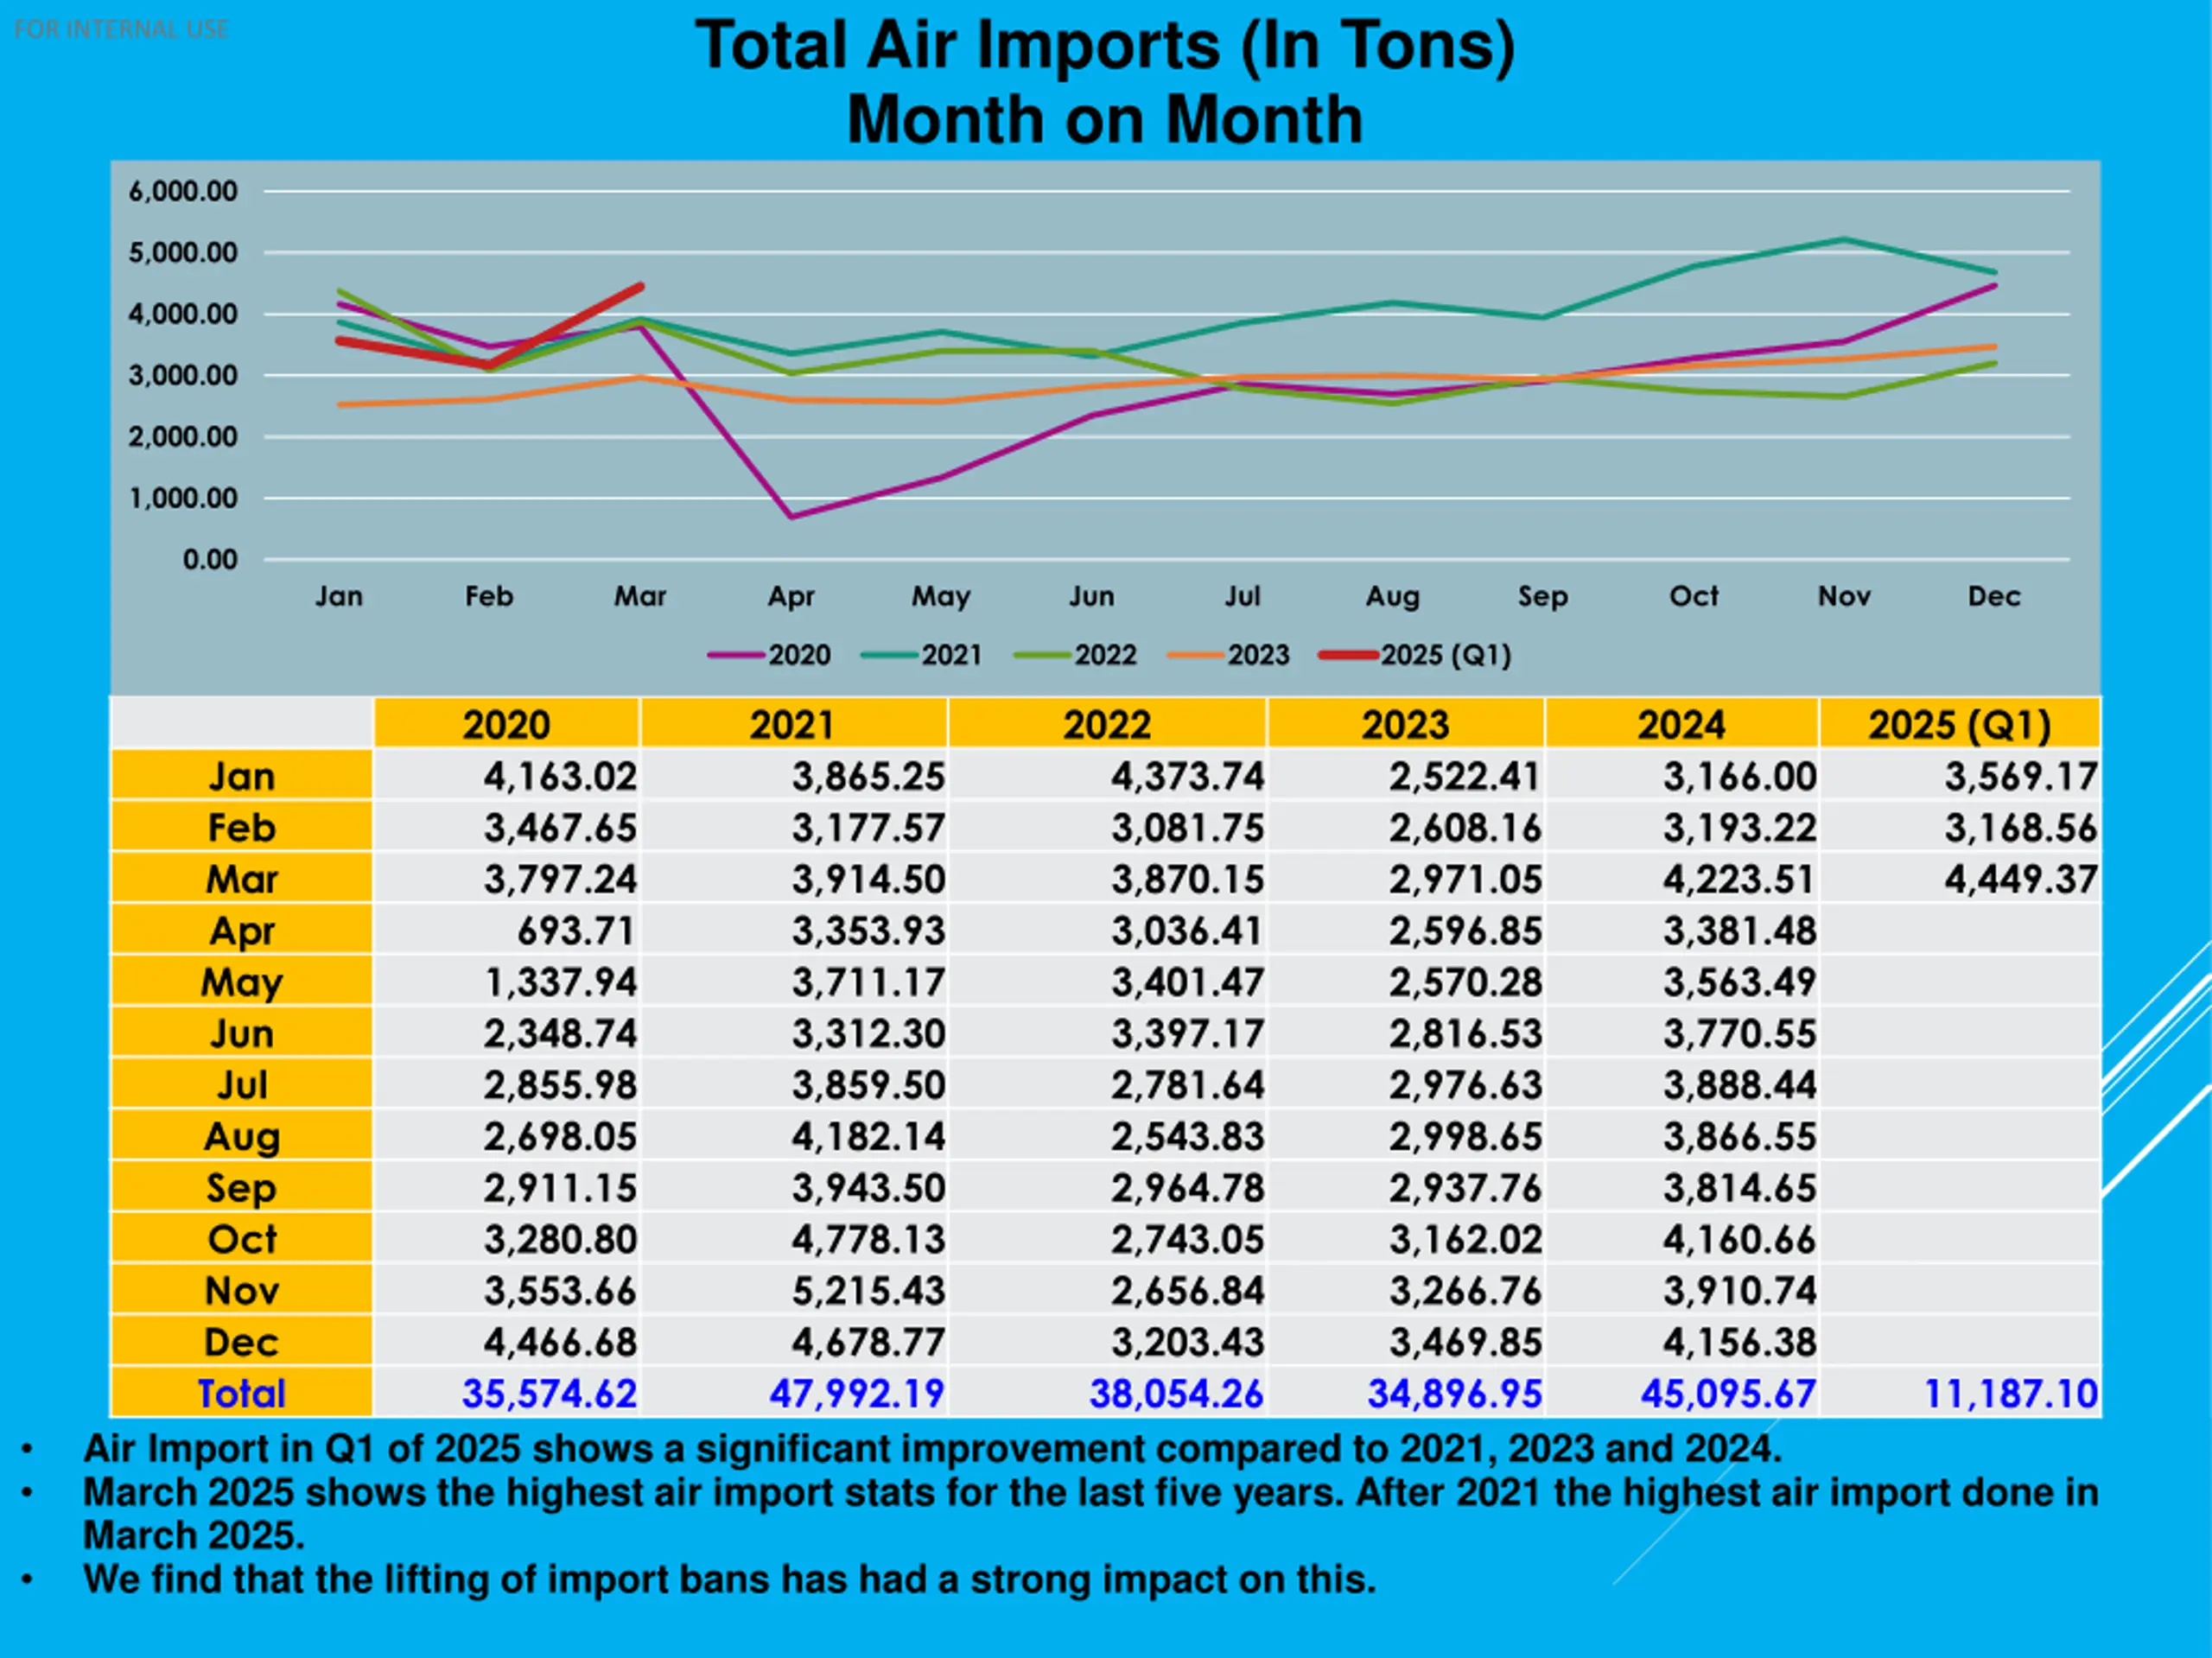Click the Dec row label in table
Screen dimensions: 2212x1658
click(241, 1342)
